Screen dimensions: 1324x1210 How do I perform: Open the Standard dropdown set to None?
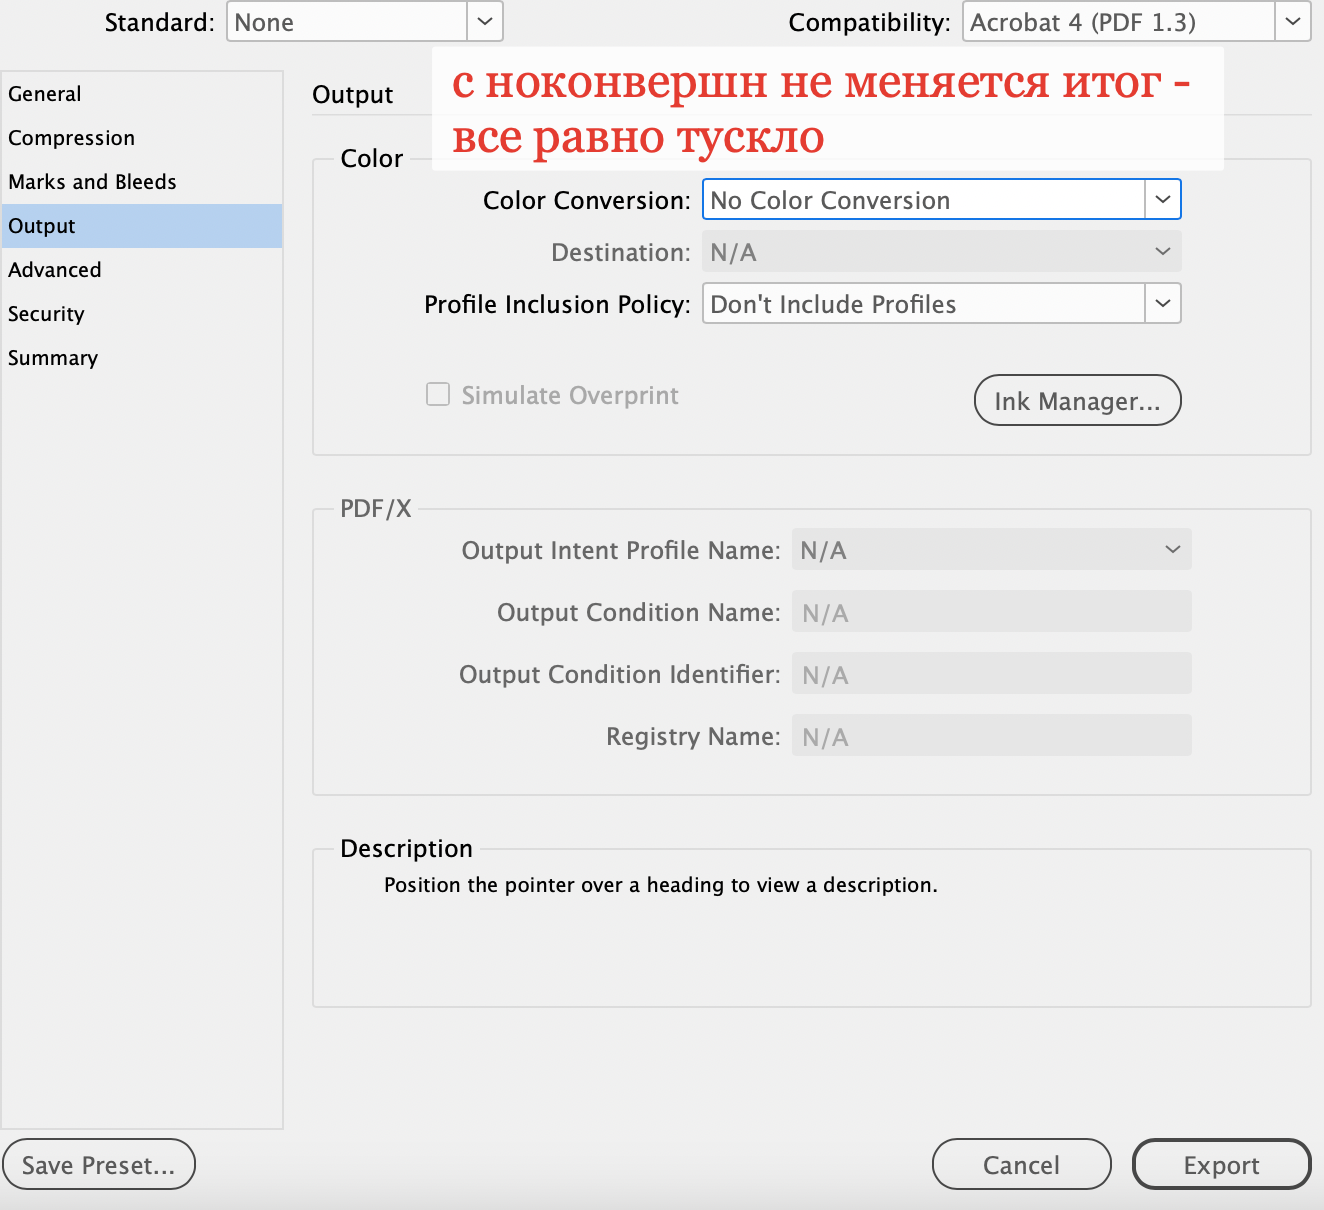(365, 22)
